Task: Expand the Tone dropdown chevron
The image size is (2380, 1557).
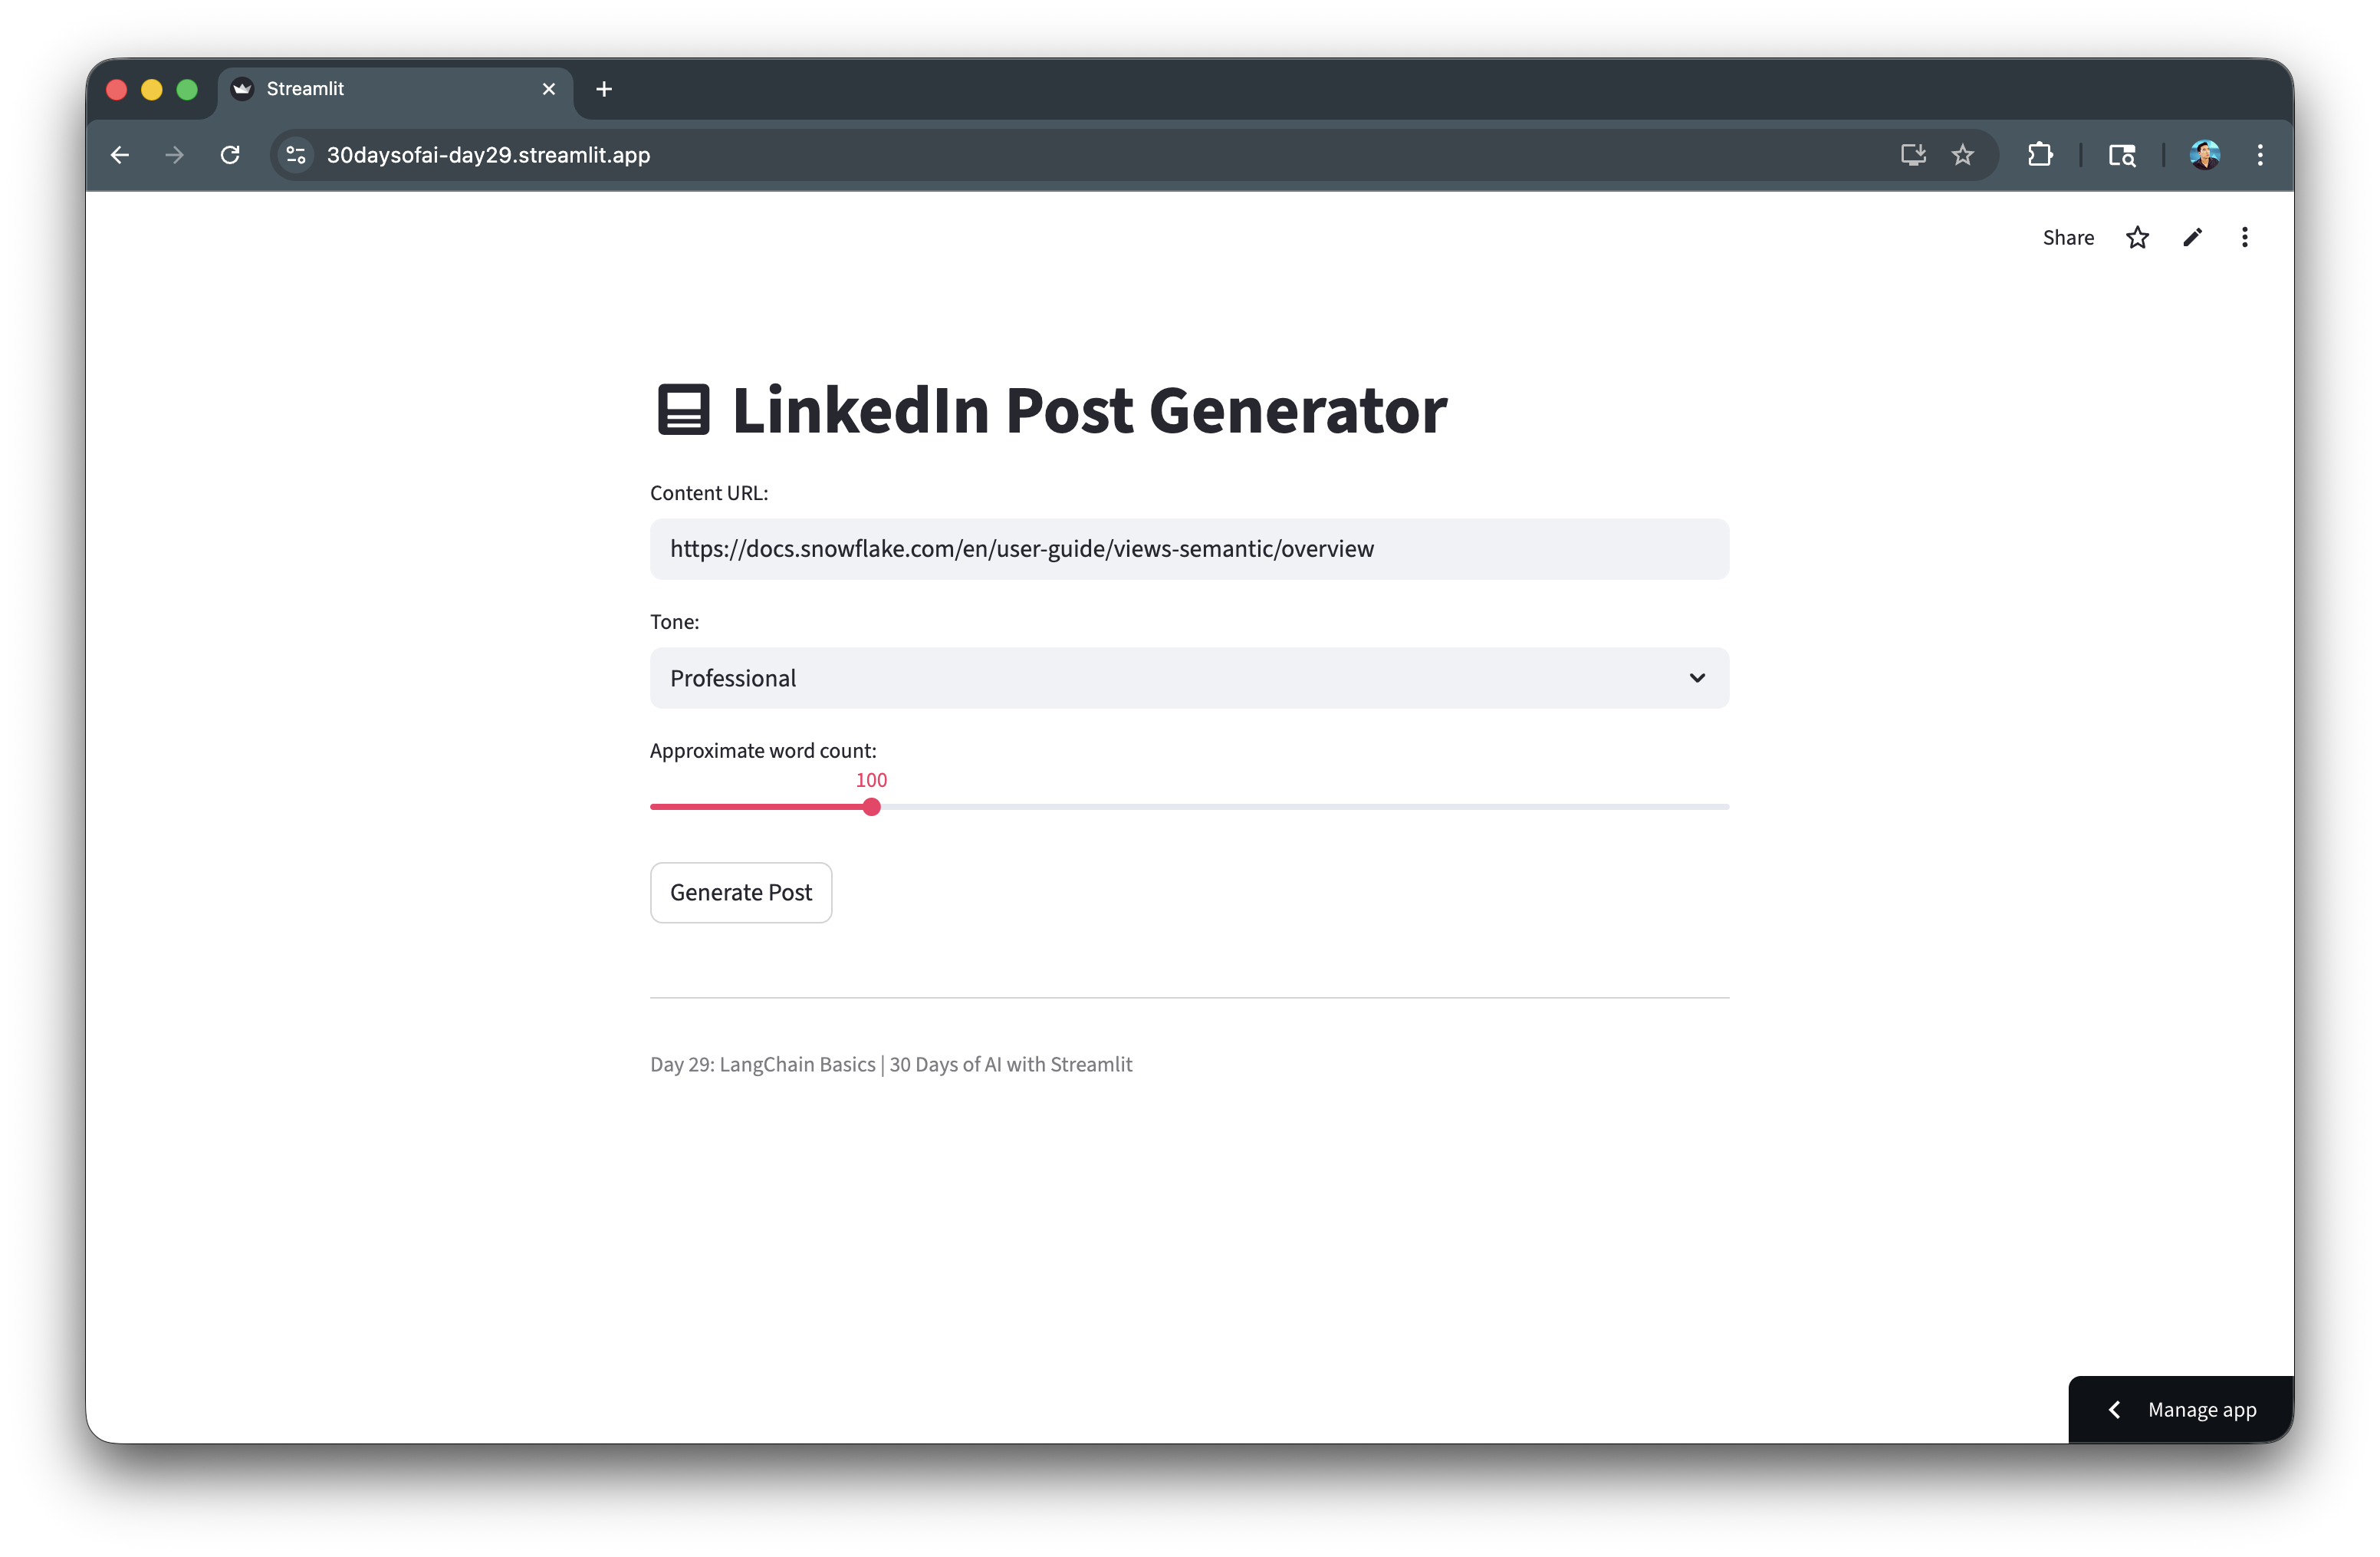Action: (1697, 678)
